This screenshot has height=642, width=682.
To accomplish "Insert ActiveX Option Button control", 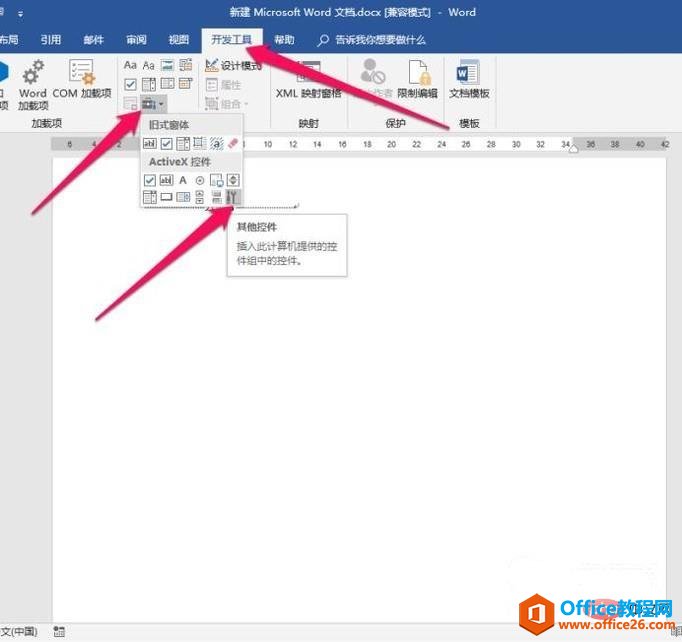I will pyautogui.click(x=200, y=180).
